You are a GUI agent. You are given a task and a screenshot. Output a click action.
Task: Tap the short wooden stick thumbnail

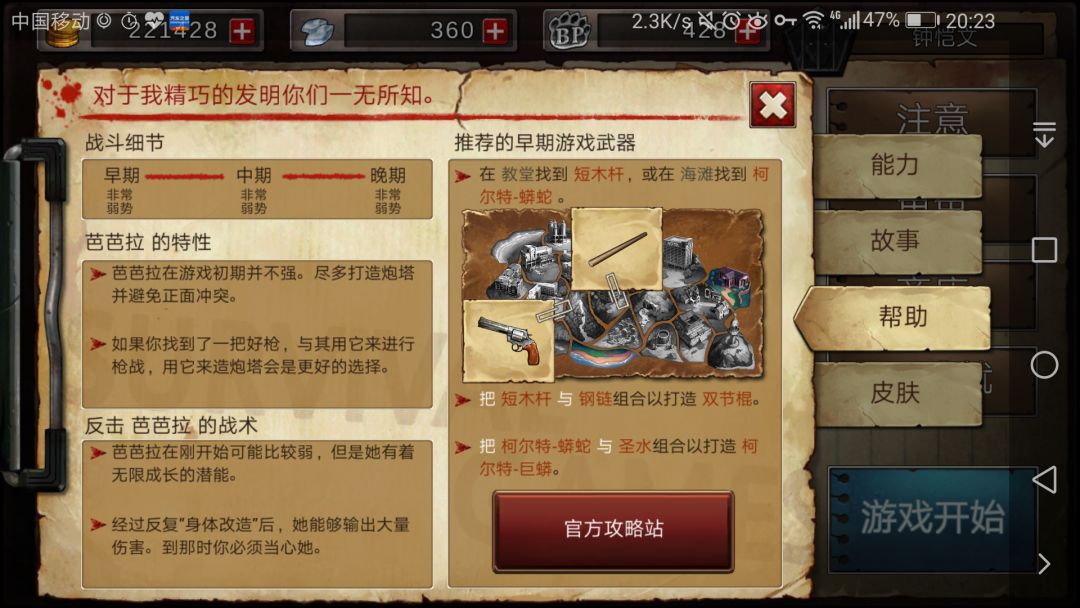tap(616, 249)
